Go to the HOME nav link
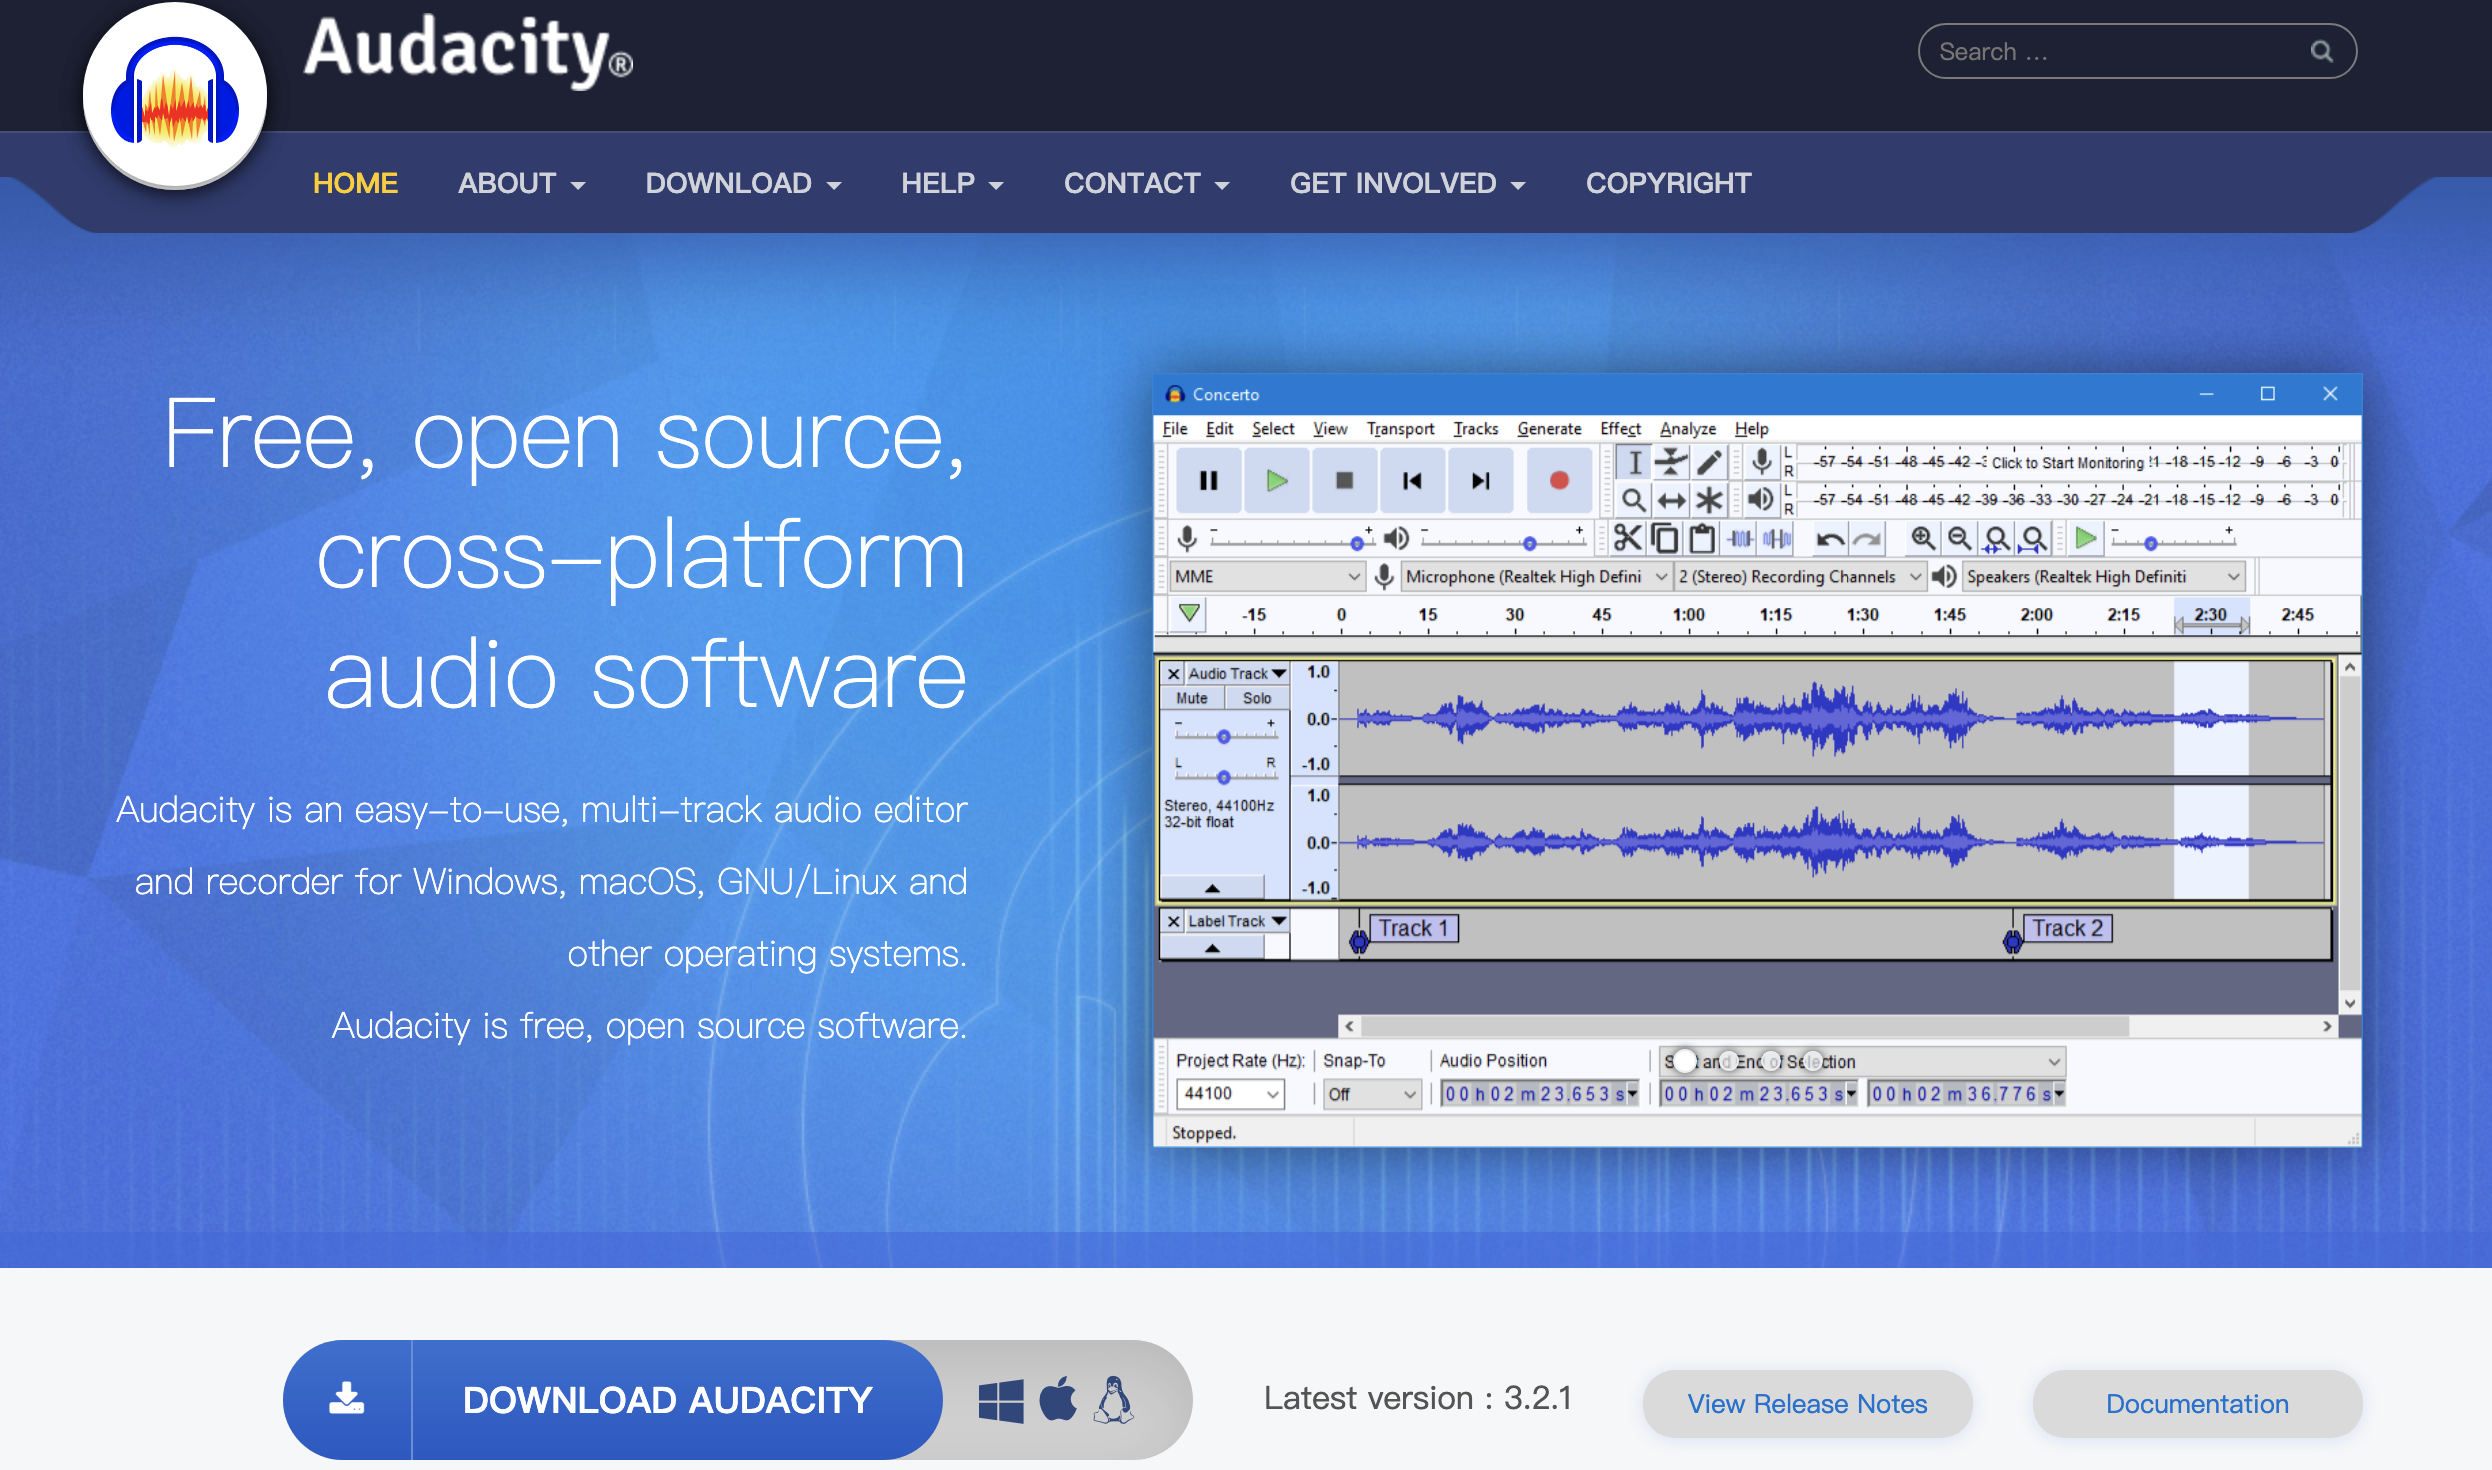Viewport: 2492px width, 1470px height. [x=355, y=183]
